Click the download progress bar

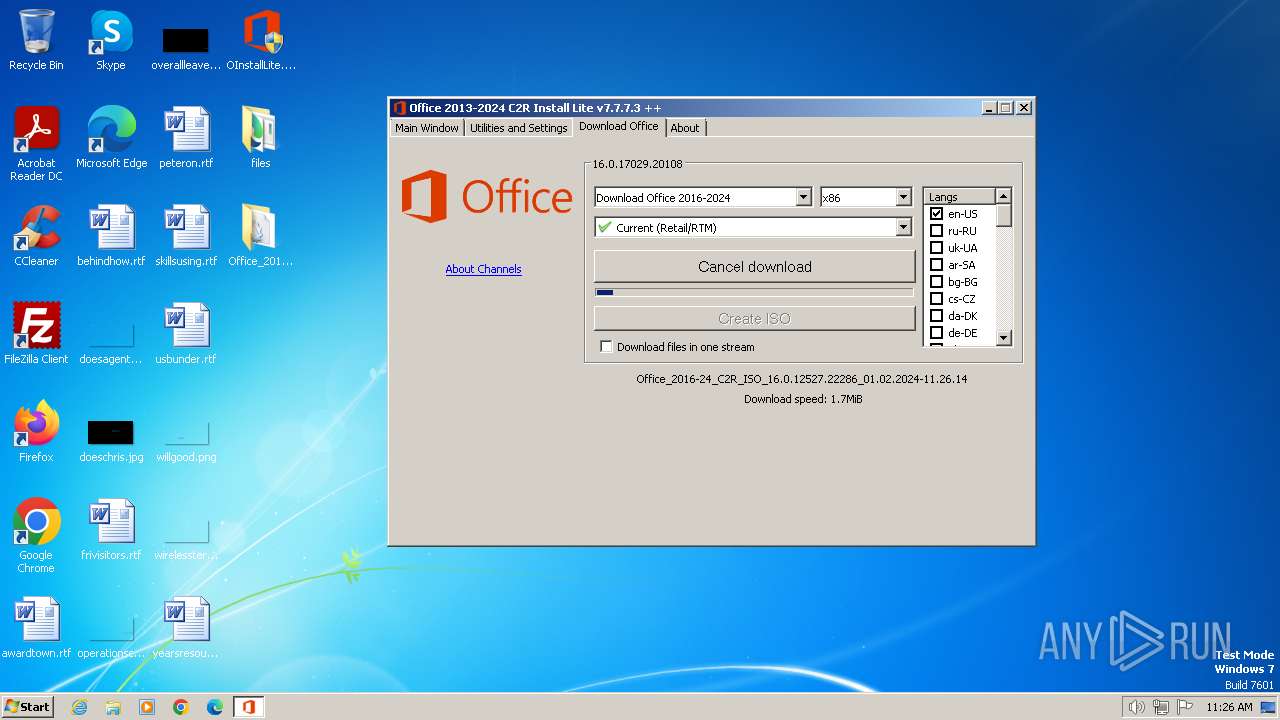754,293
